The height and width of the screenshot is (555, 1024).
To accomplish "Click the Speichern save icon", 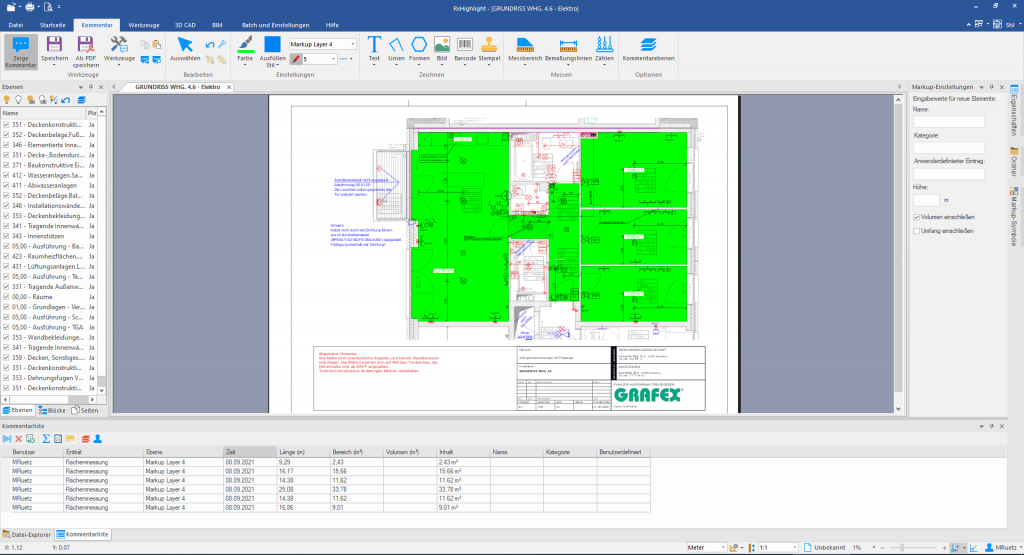I will click(54, 46).
